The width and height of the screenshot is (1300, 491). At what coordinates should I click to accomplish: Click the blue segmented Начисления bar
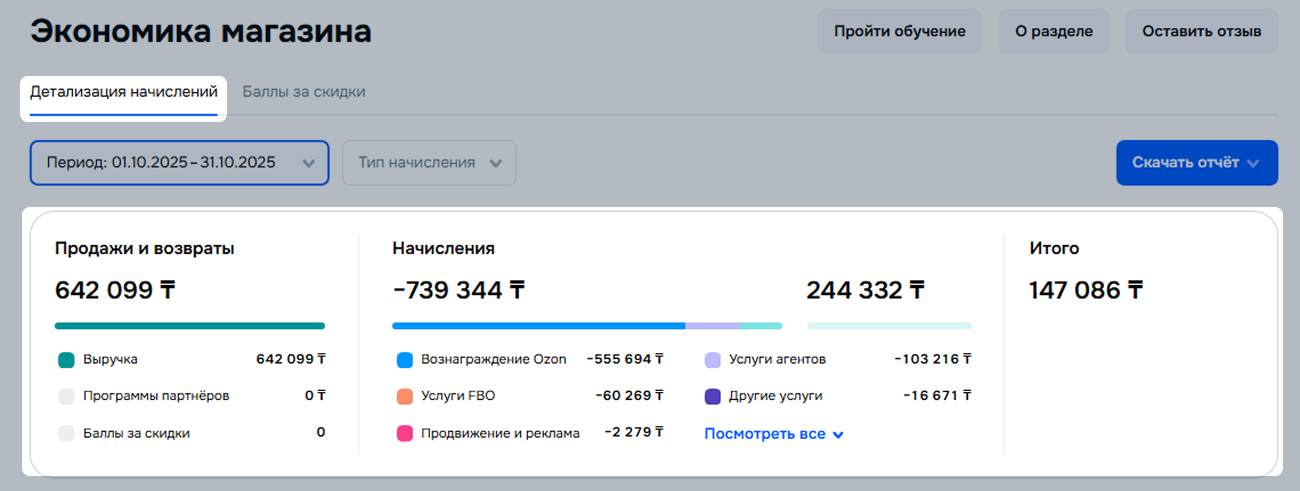click(x=540, y=325)
